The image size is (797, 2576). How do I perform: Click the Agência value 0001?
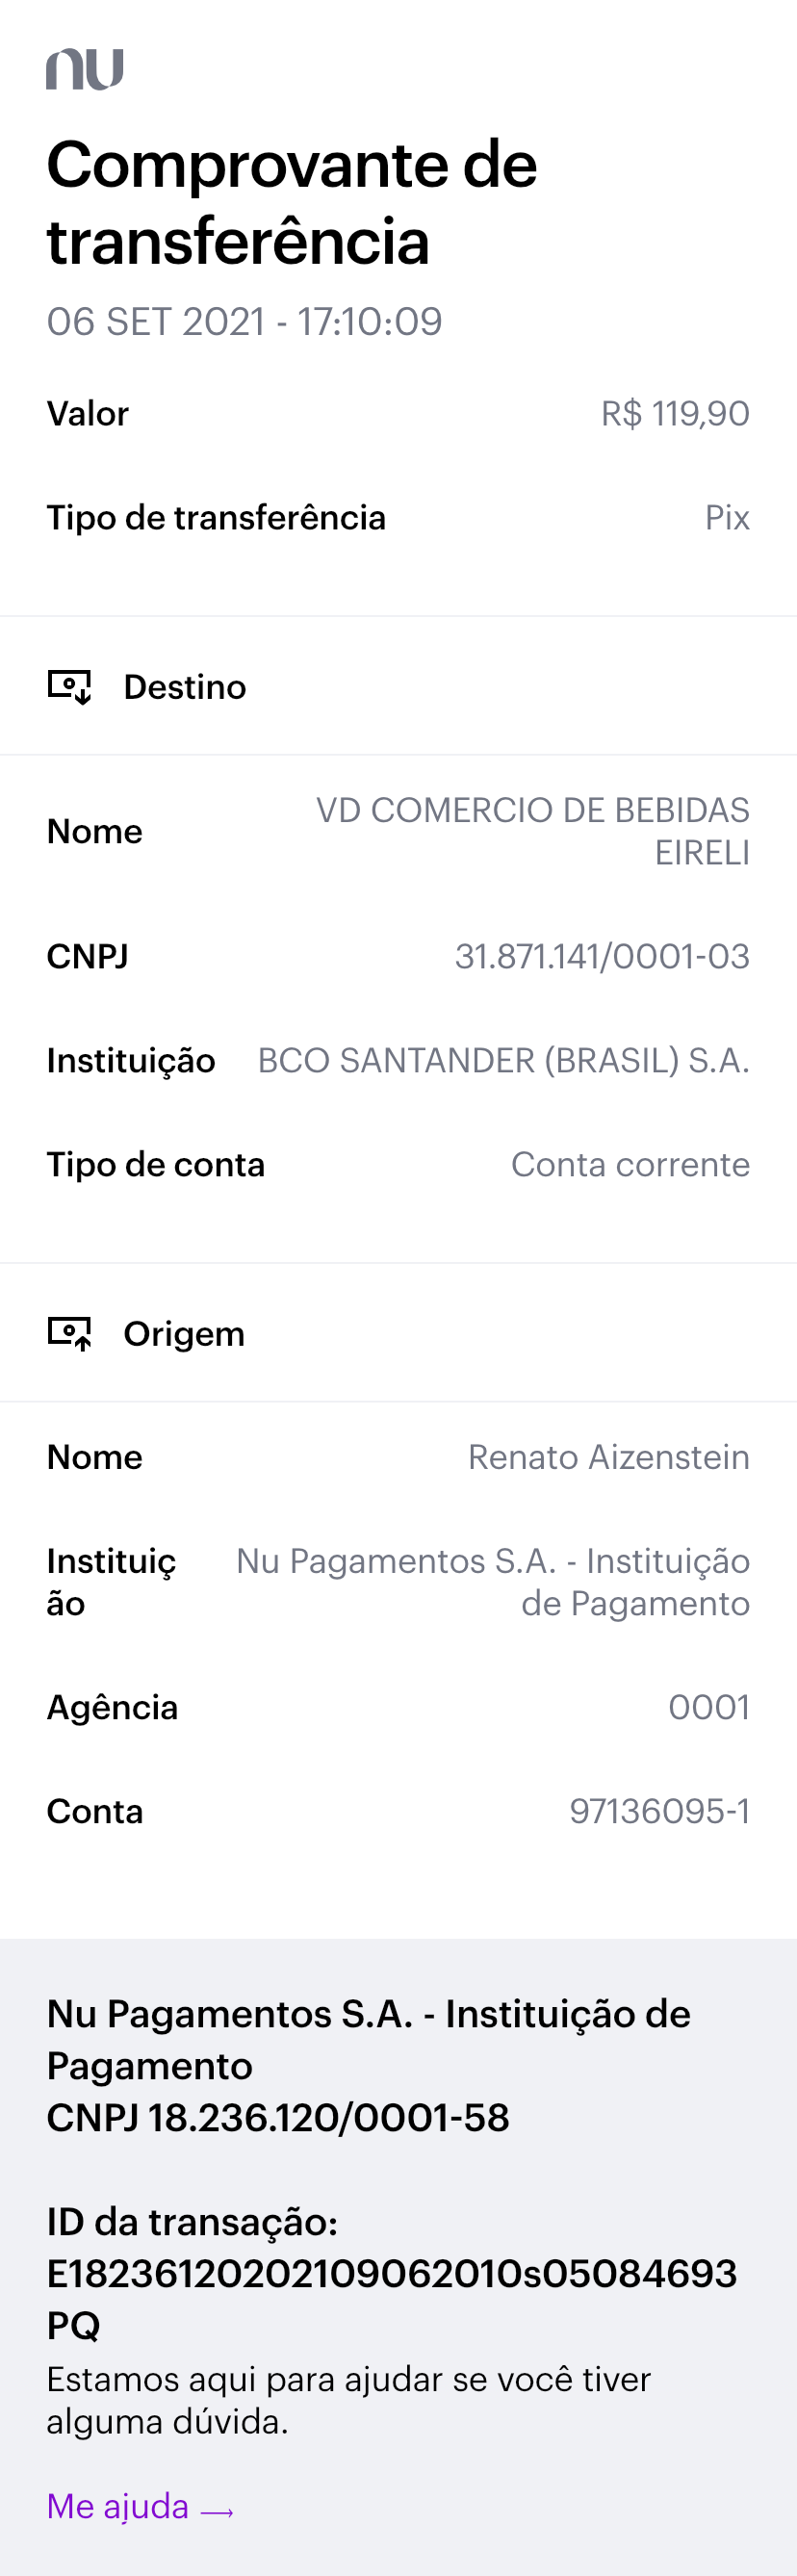[x=709, y=1708]
